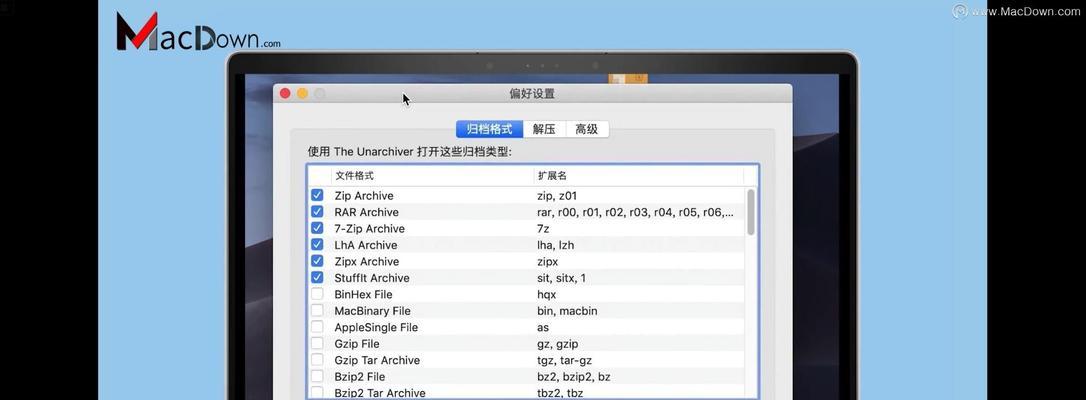Uncheck the LhA Archive checkbox

click(x=317, y=245)
